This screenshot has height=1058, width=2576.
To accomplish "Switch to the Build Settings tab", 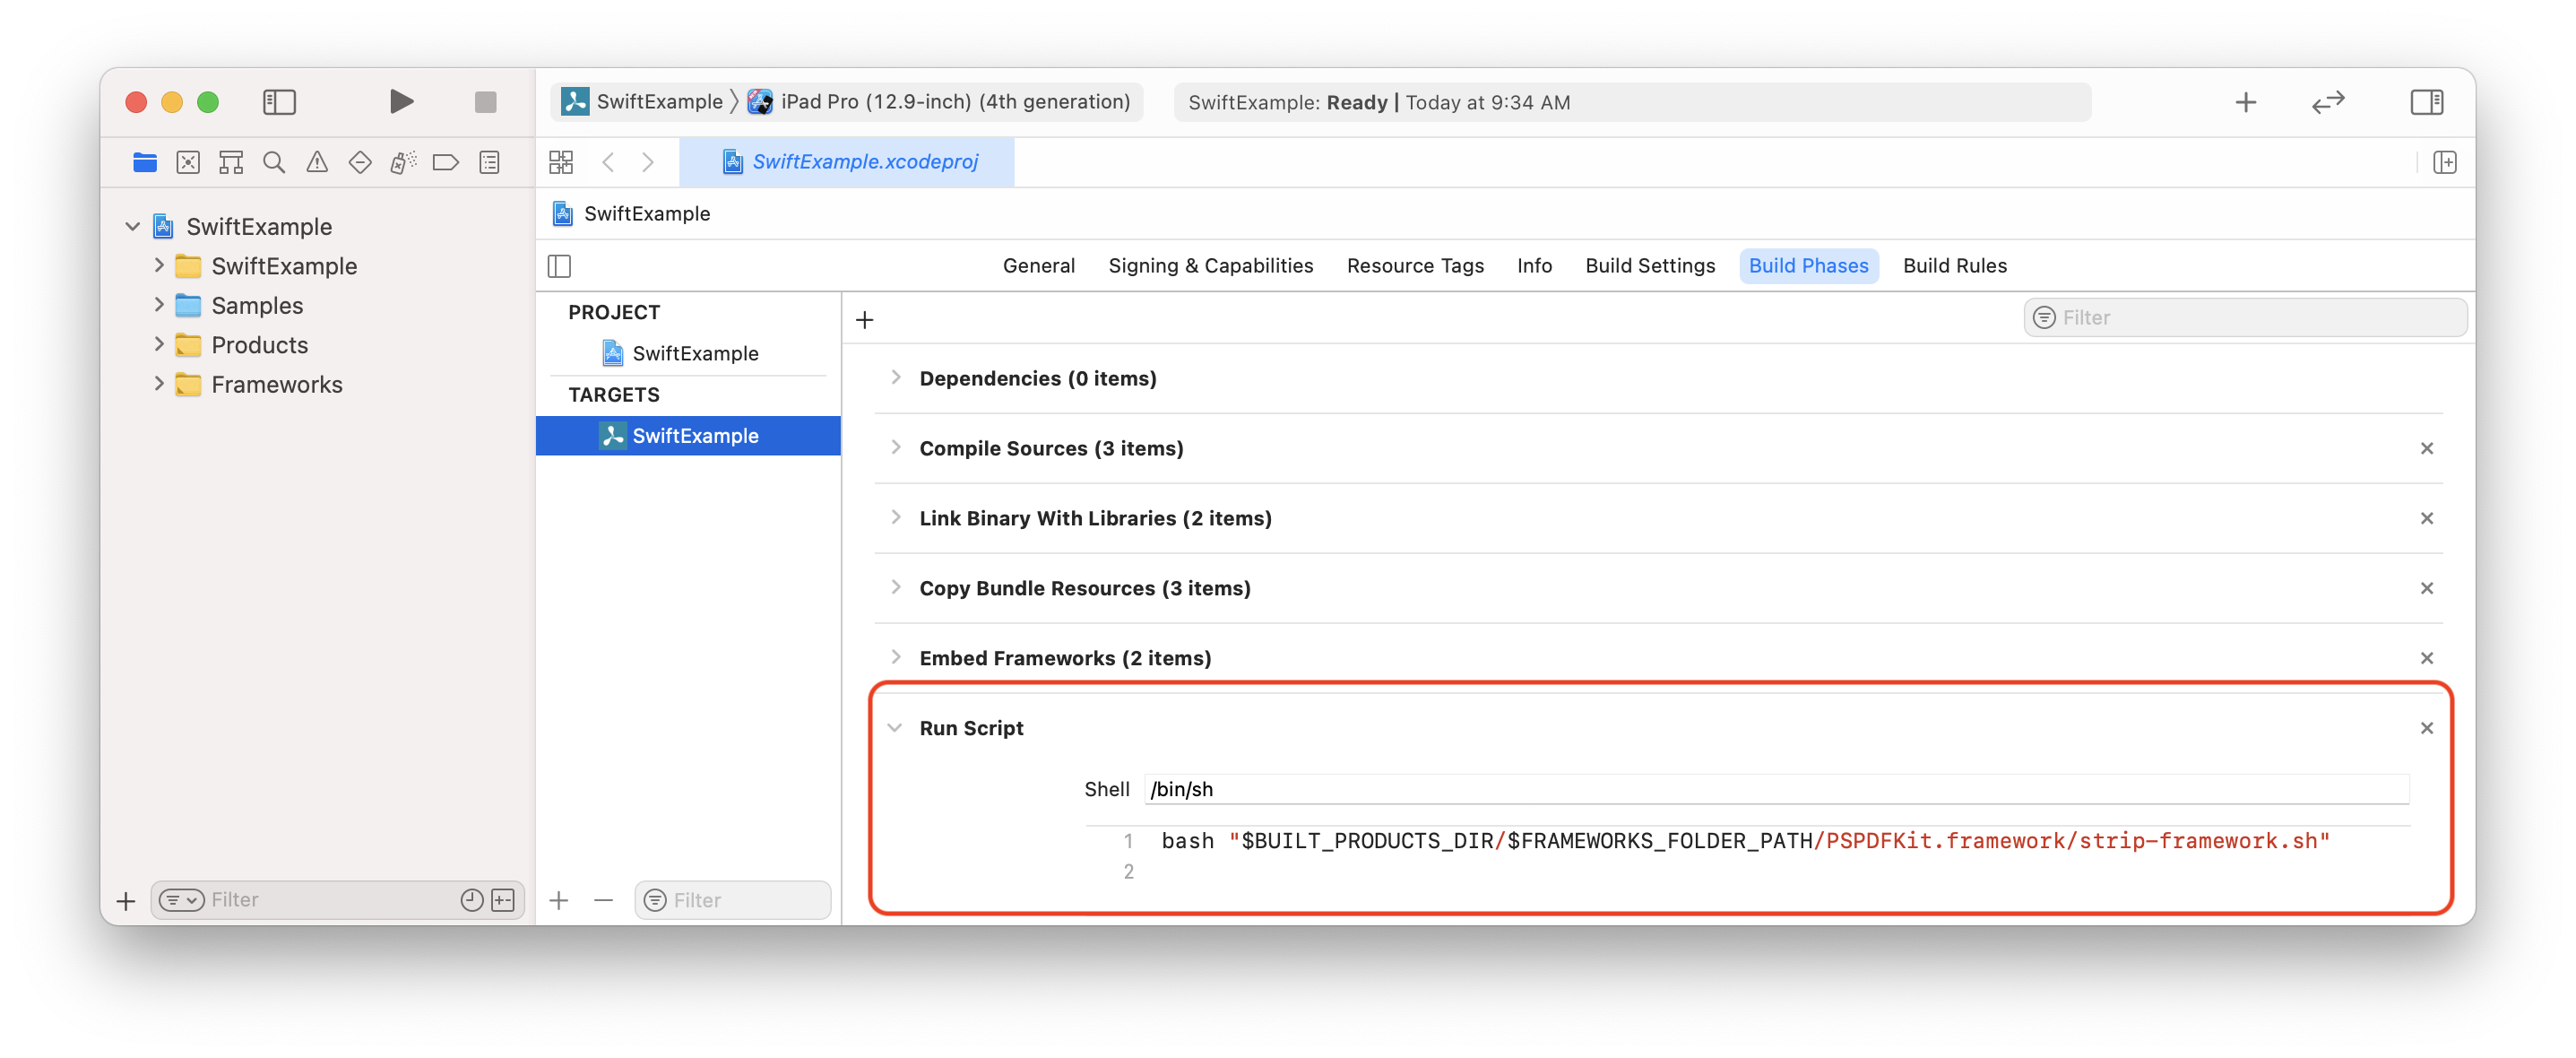I will (1650, 266).
